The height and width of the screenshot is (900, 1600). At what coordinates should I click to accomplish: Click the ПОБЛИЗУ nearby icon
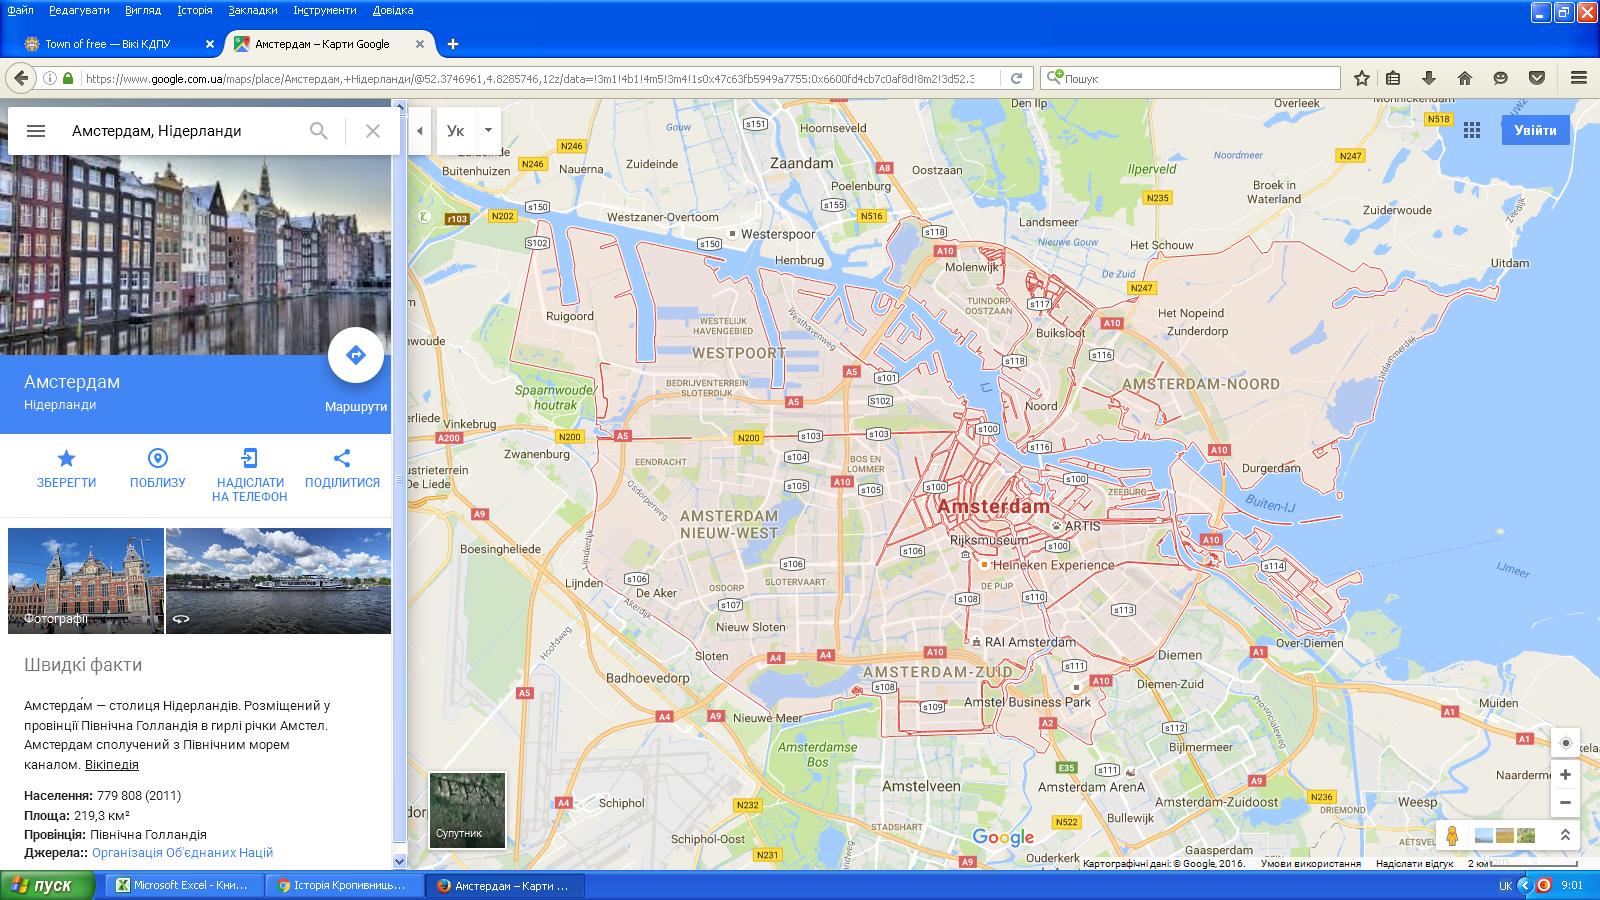[157, 458]
